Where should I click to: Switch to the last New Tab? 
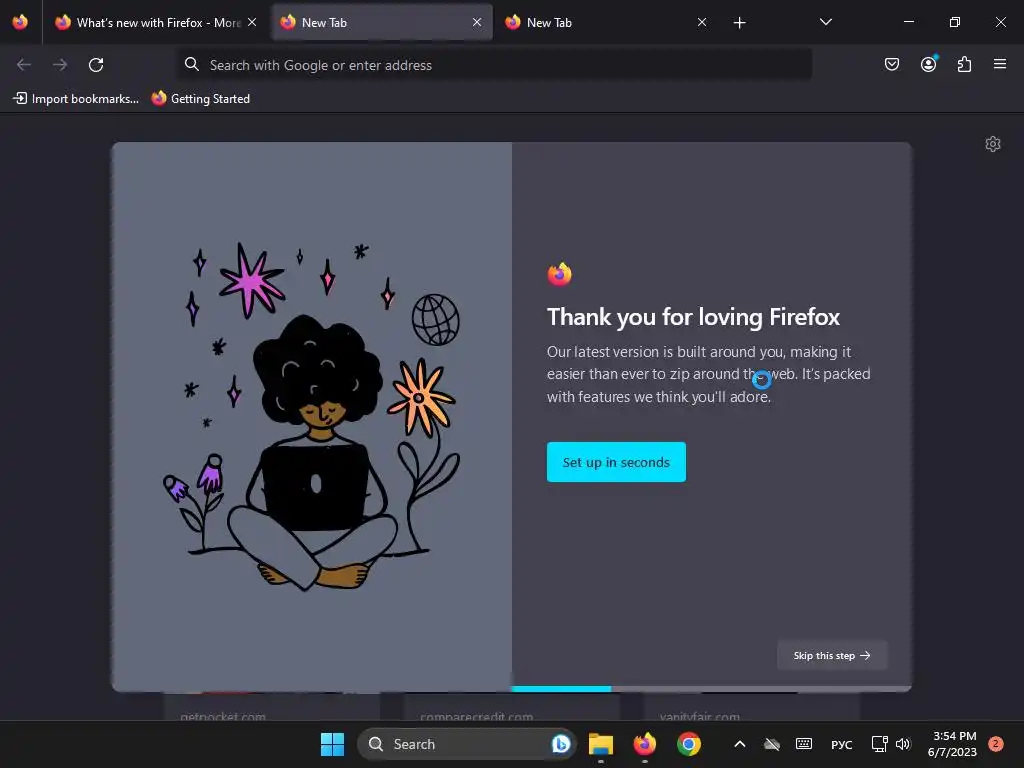click(601, 22)
